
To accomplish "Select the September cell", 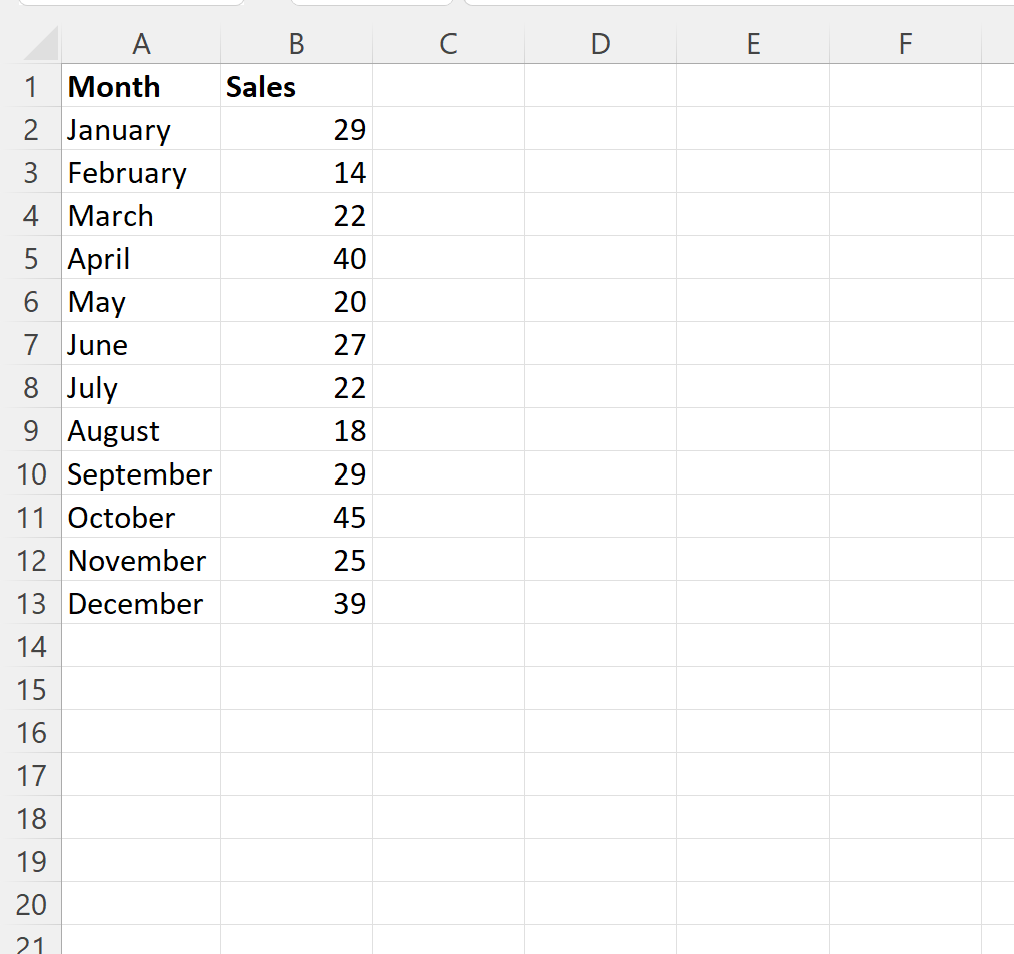I will (x=141, y=474).
